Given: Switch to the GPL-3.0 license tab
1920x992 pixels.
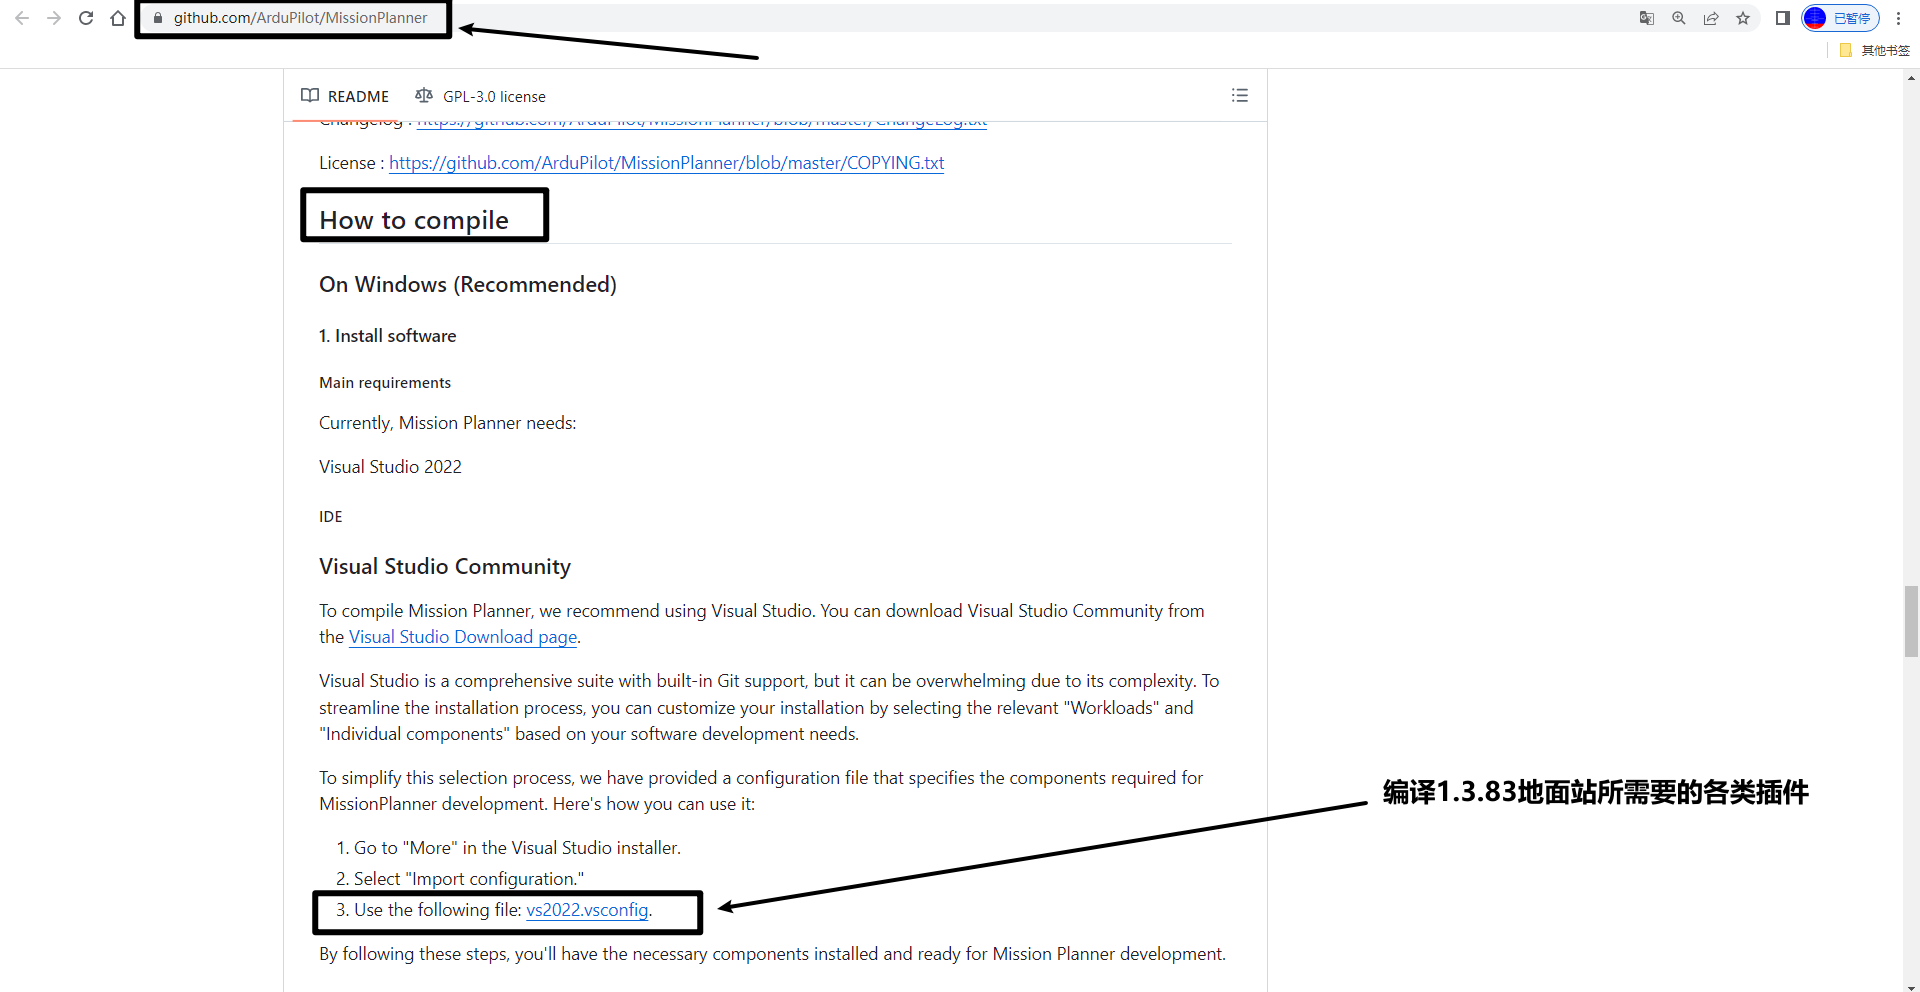Looking at the screenshot, I should pos(481,96).
